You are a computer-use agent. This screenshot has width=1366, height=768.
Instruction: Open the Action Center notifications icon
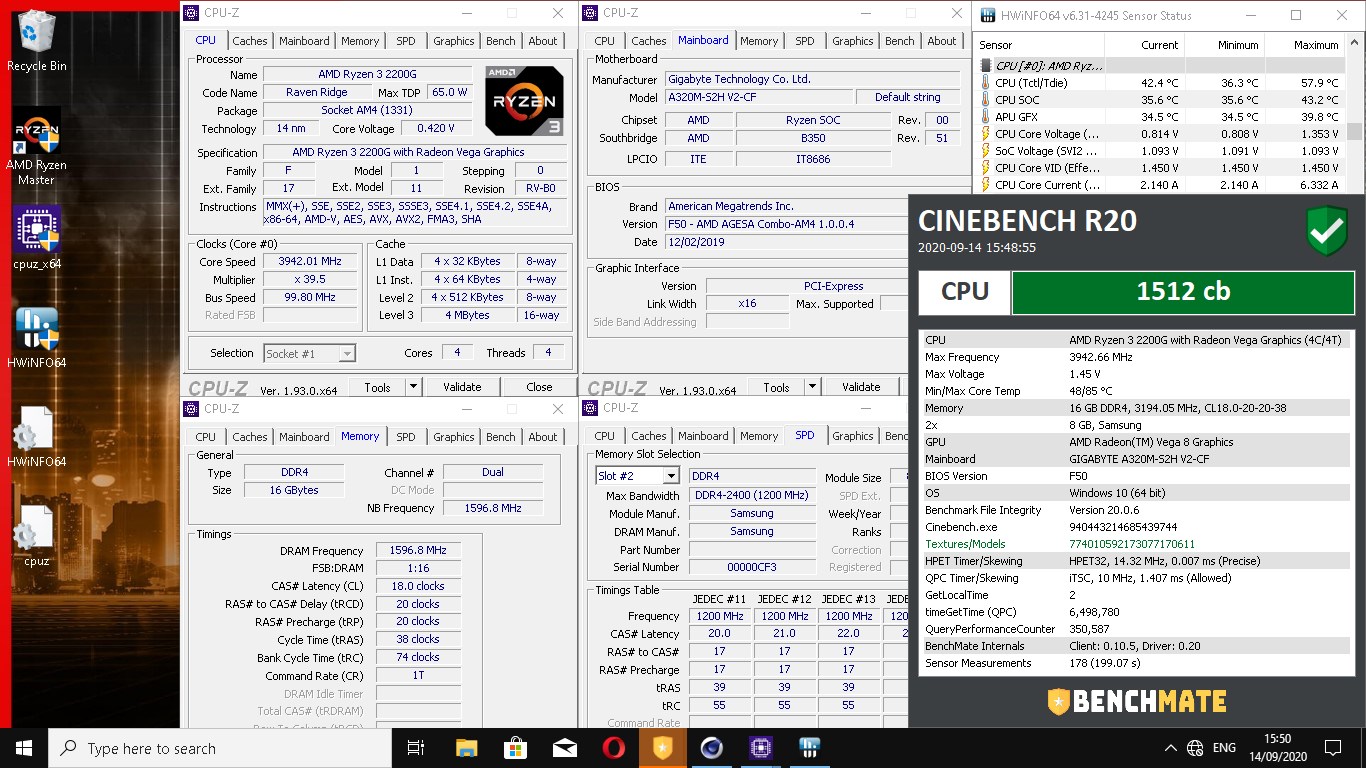coord(1332,748)
